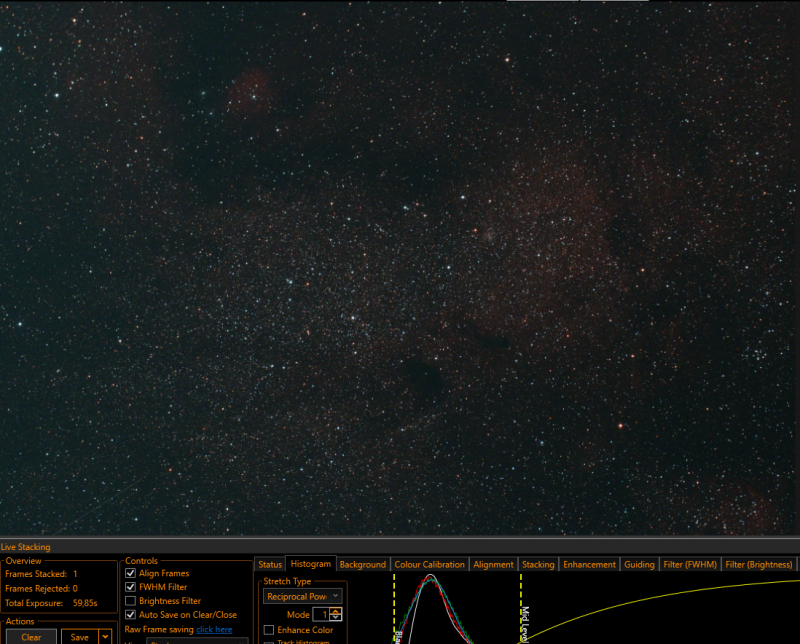The width and height of the screenshot is (800, 644).
Task: Open the Filter (FWHM) tab
Action: (690, 564)
